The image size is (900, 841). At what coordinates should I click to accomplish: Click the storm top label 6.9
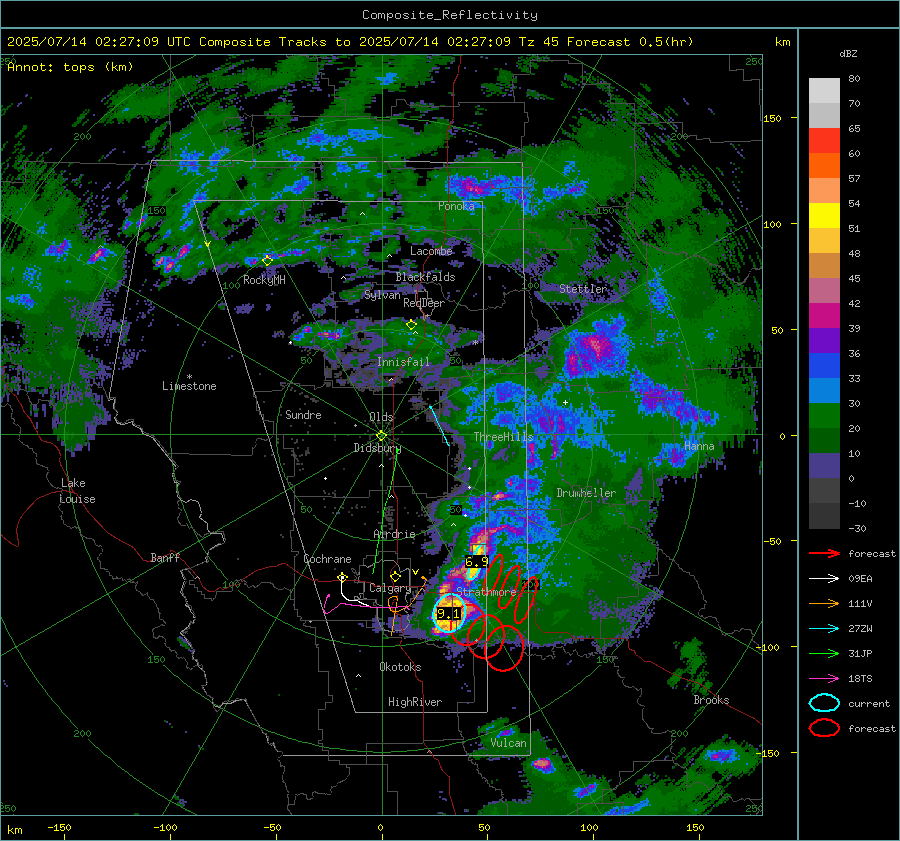pyautogui.click(x=476, y=561)
